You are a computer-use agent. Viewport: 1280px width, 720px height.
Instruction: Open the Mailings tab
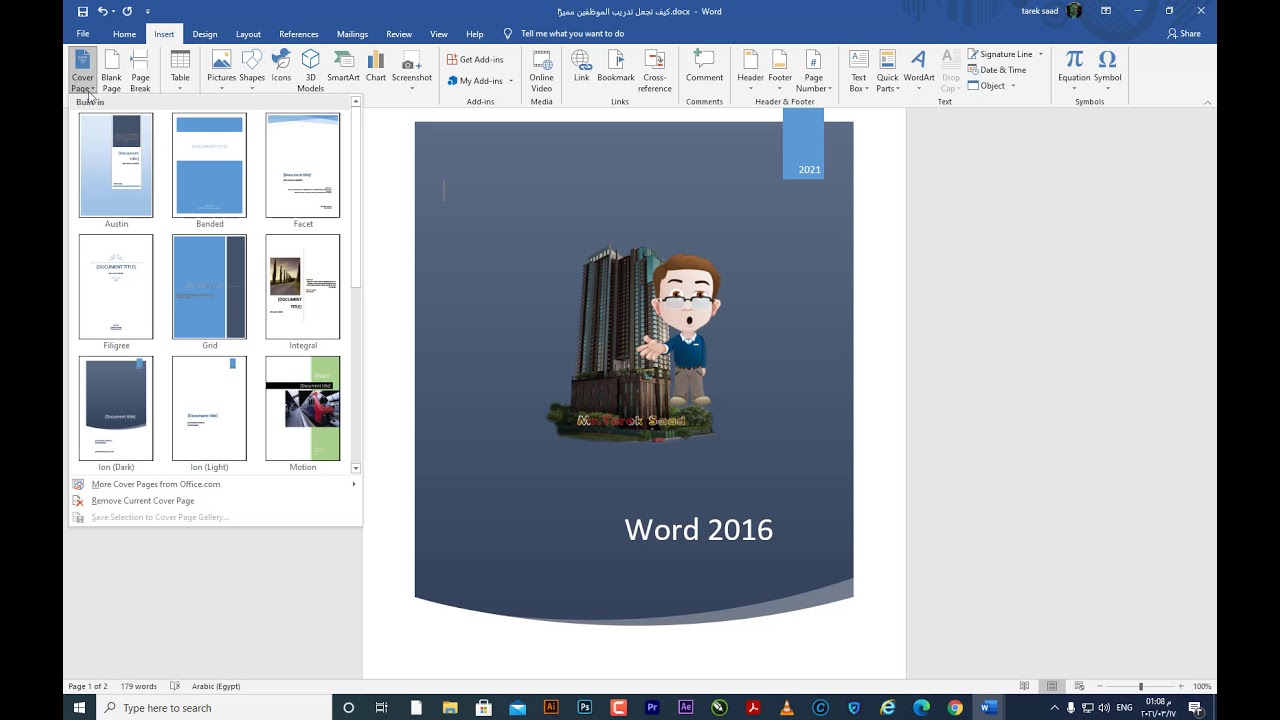click(352, 34)
